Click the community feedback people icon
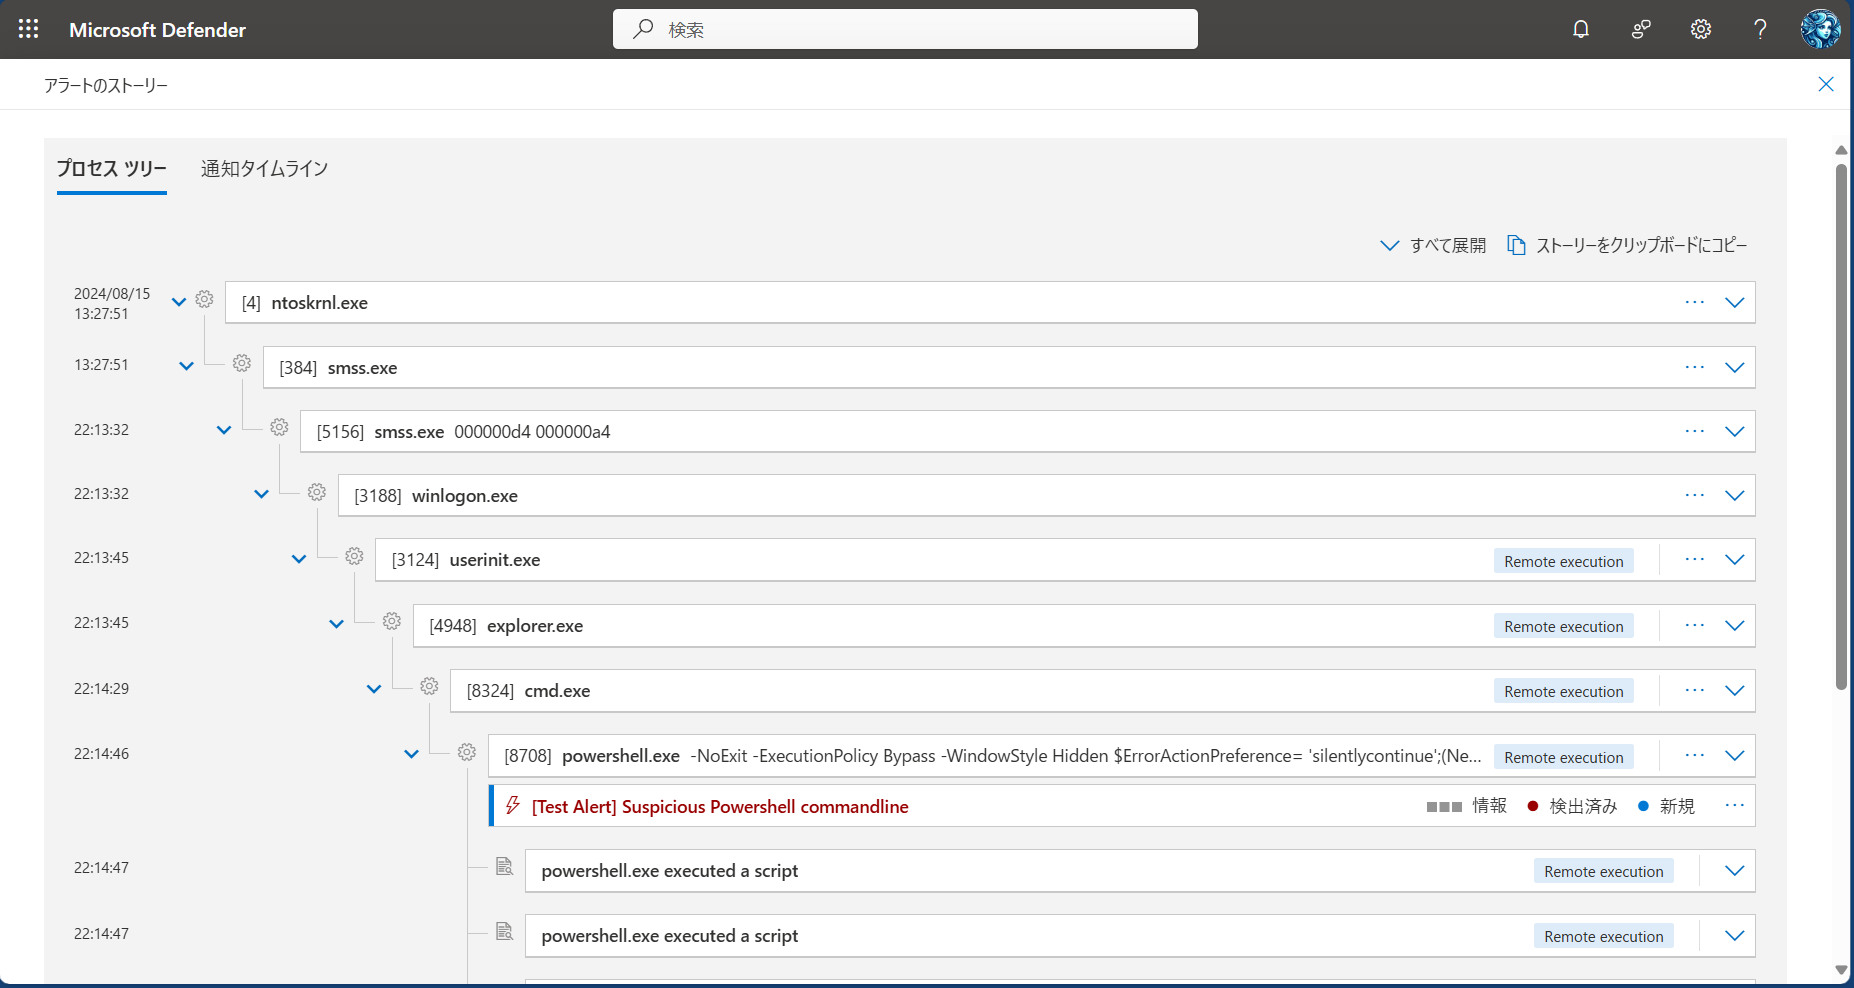 (x=1640, y=29)
